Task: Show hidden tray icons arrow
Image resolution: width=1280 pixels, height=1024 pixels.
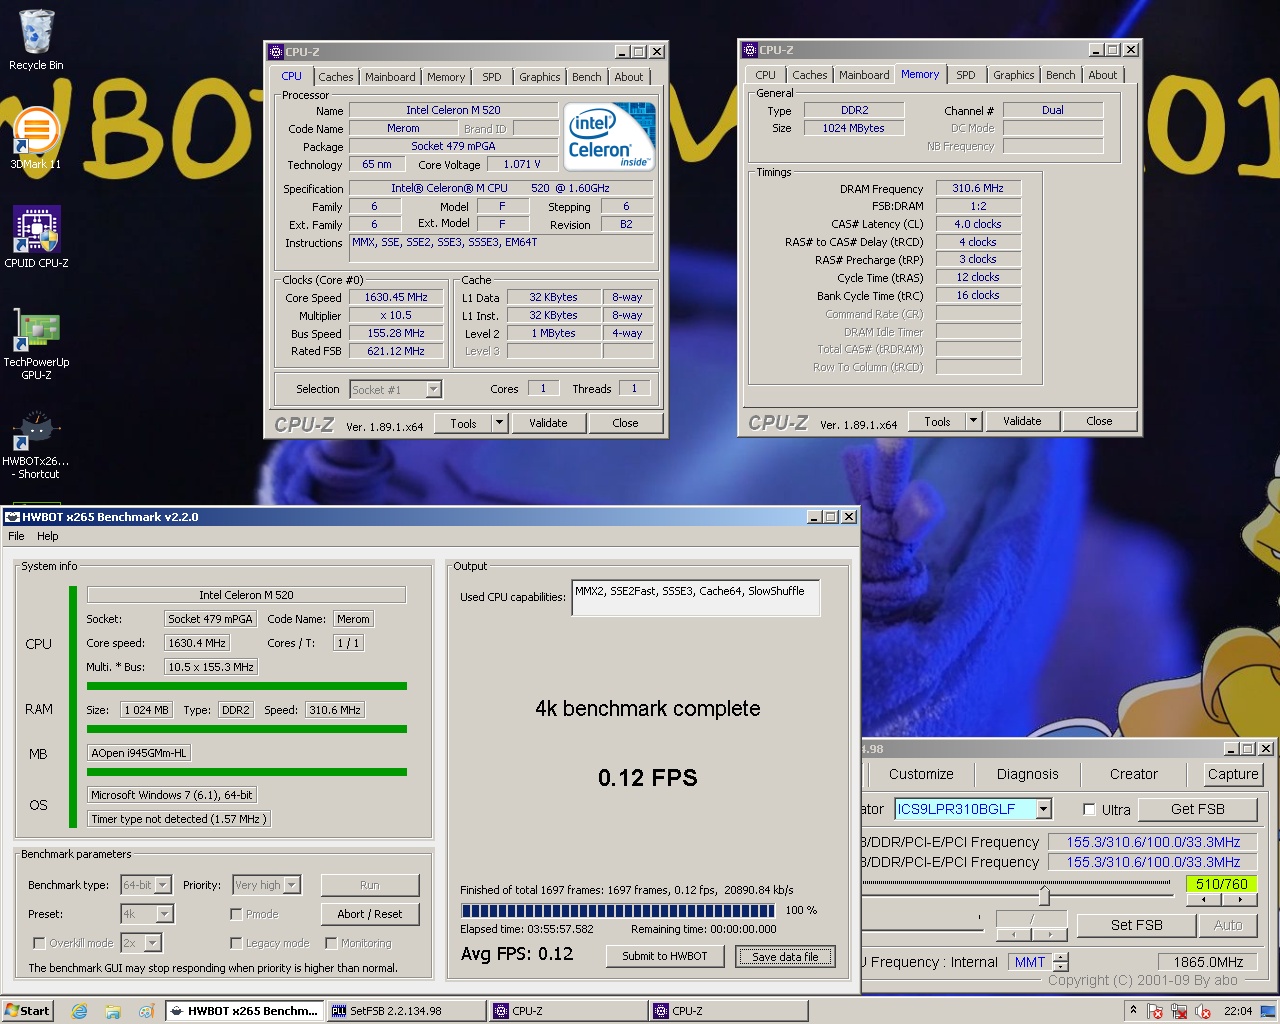Action: (1133, 1011)
